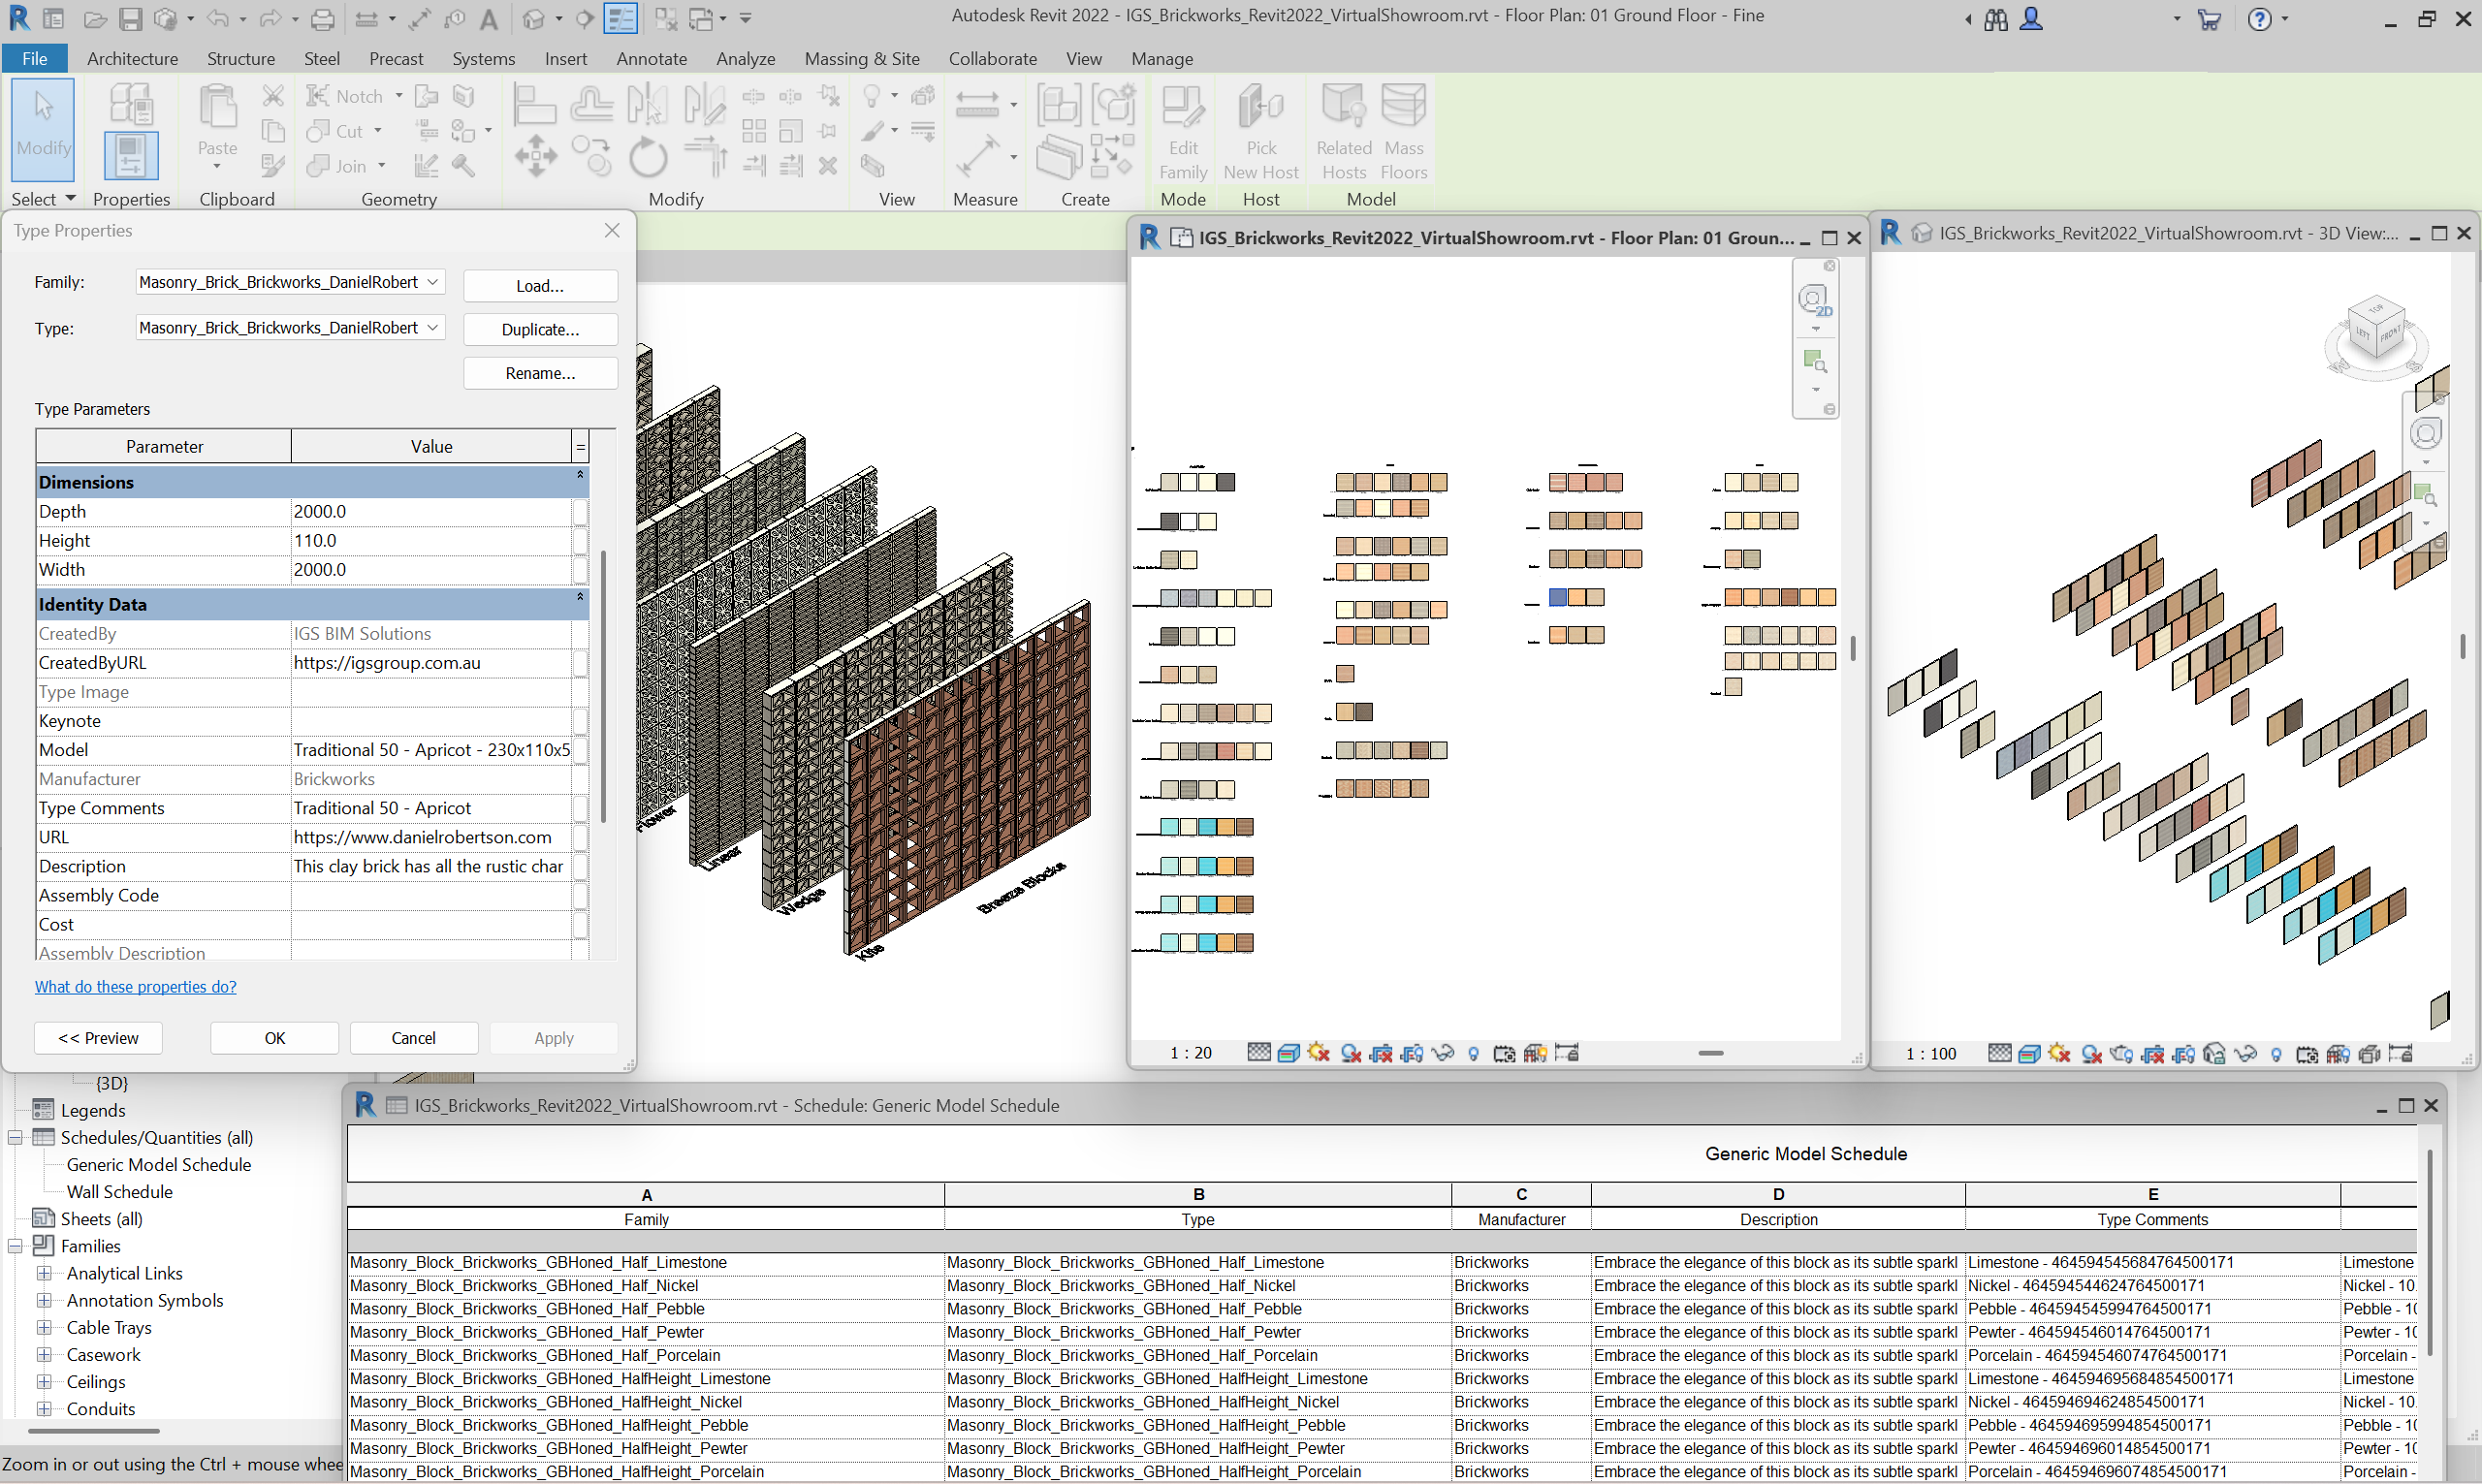Toggle sun path off in floor plan view bar
Viewport: 2482px width, 1484px height.
tap(1319, 1053)
